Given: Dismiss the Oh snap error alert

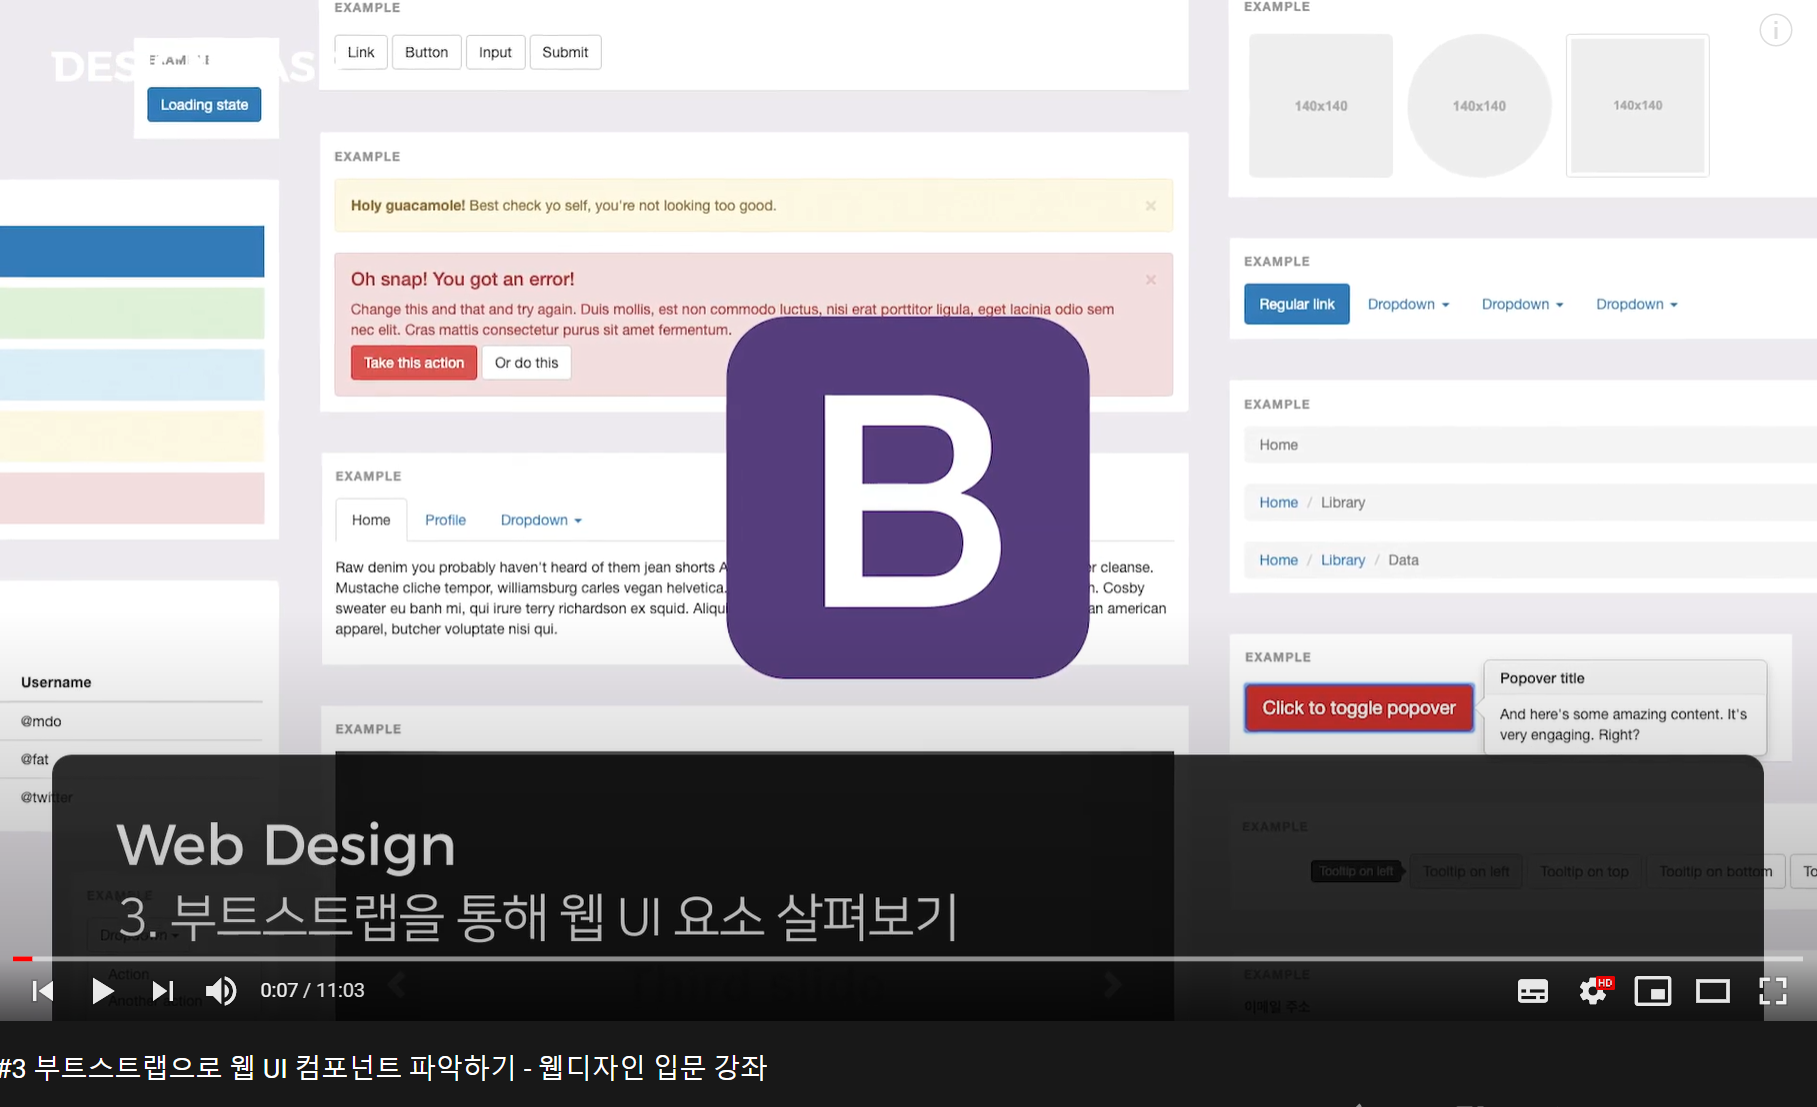Looking at the screenshot, I should (x=1151, y=279).
